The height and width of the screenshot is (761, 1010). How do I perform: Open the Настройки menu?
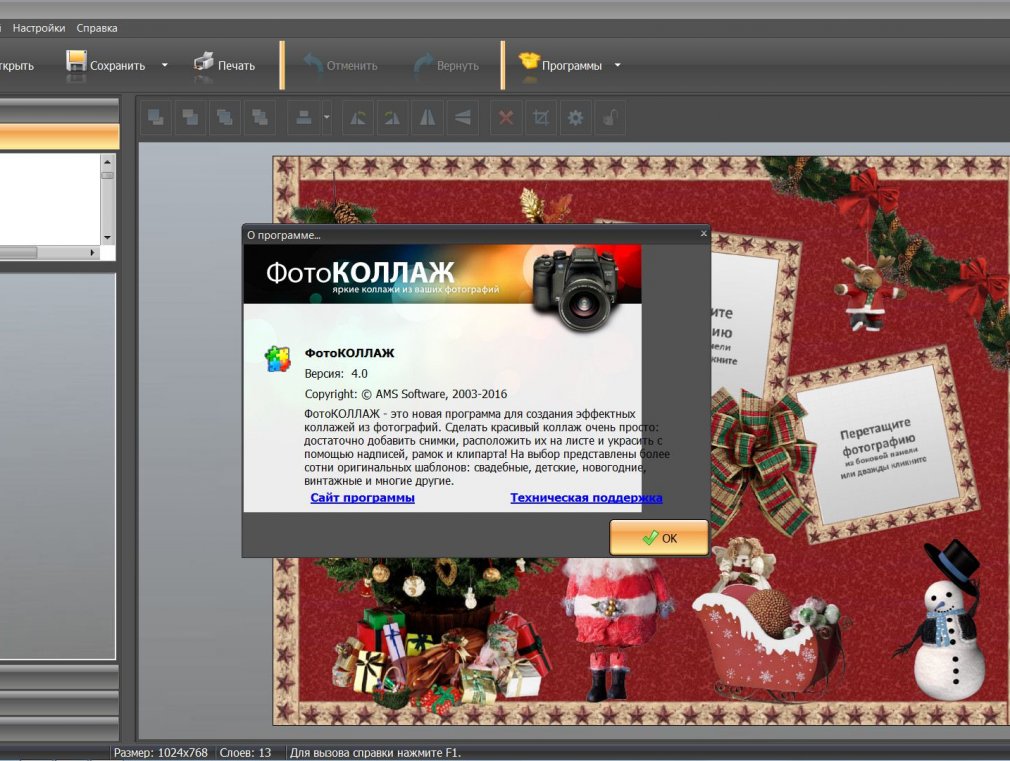pos(39,28)
